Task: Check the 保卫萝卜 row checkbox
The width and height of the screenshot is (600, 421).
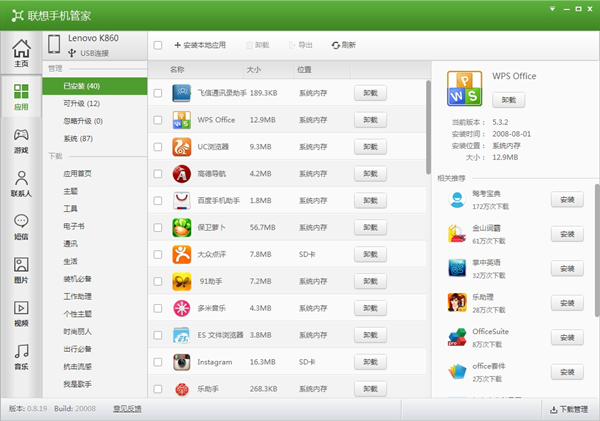Action: [x=158, y=227]
